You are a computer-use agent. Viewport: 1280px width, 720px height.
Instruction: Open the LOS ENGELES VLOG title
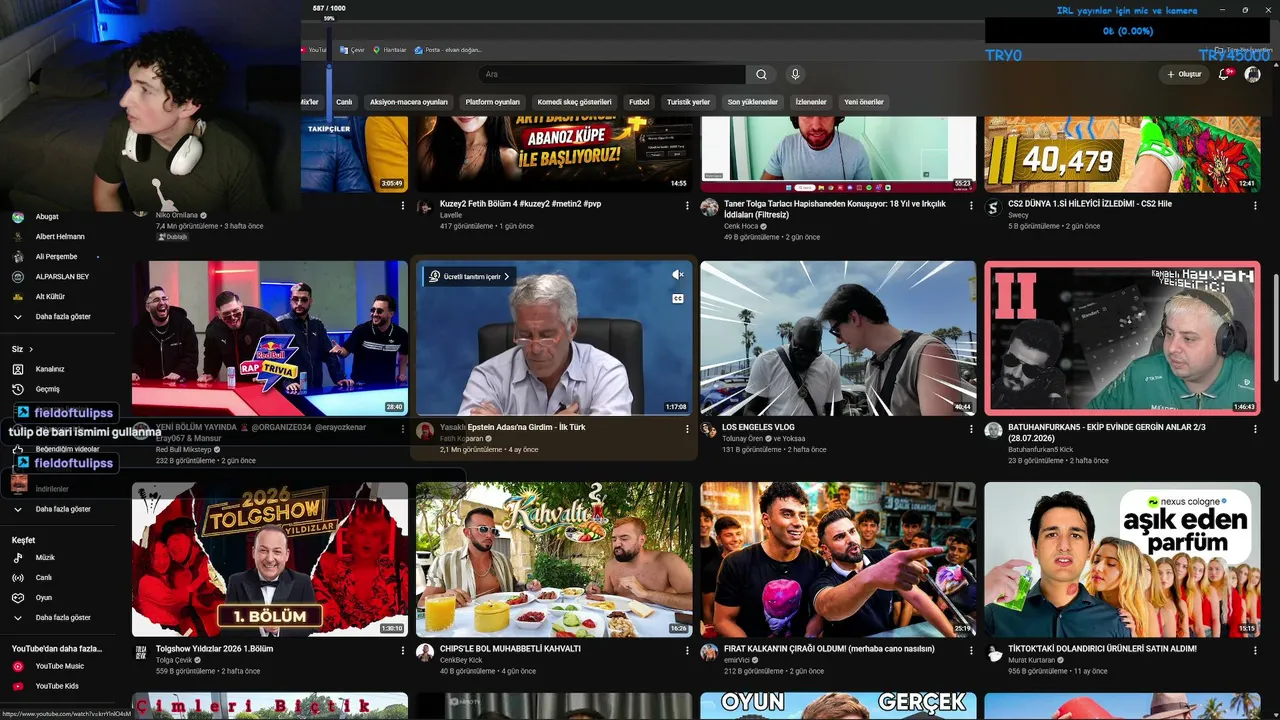pyautogui.click(x=758, y=427)
